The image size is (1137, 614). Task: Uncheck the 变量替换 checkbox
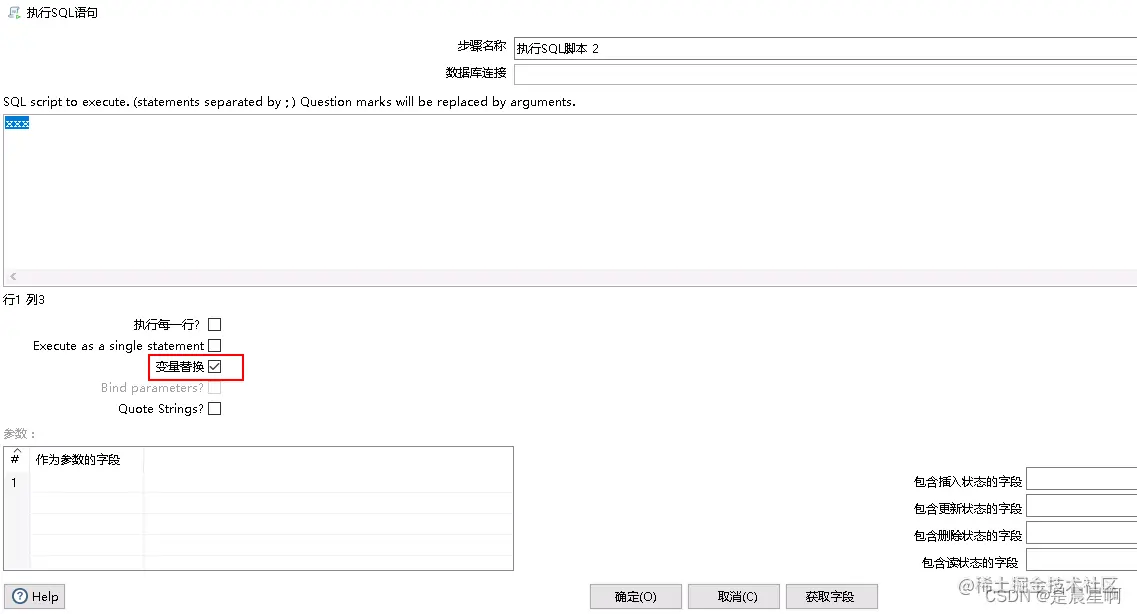pos(214,366)
